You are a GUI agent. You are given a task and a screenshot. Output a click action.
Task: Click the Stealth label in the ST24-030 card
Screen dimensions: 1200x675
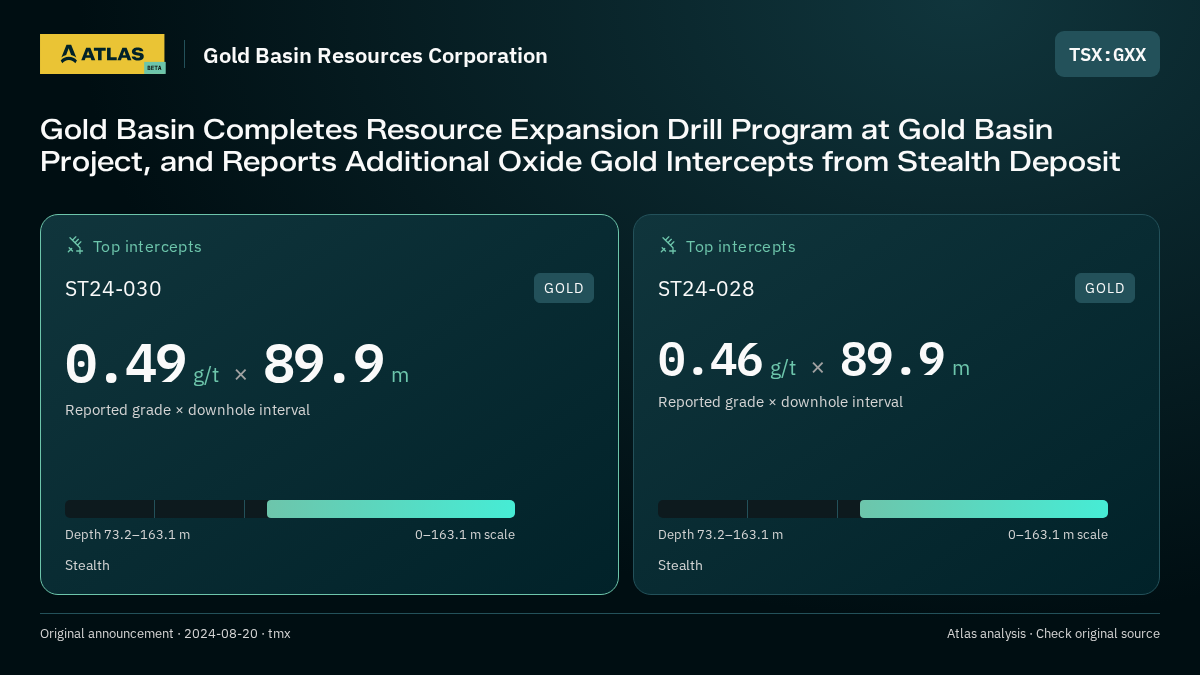tap(87, 566)
